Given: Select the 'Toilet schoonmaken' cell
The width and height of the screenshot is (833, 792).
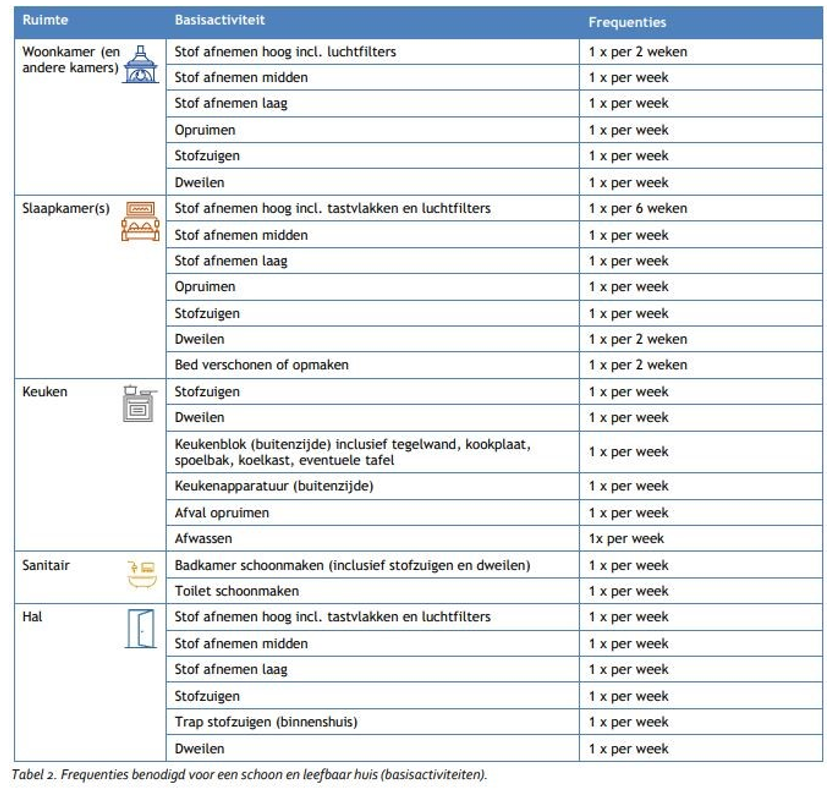Looking at the screenshot, I should point(237,591).
